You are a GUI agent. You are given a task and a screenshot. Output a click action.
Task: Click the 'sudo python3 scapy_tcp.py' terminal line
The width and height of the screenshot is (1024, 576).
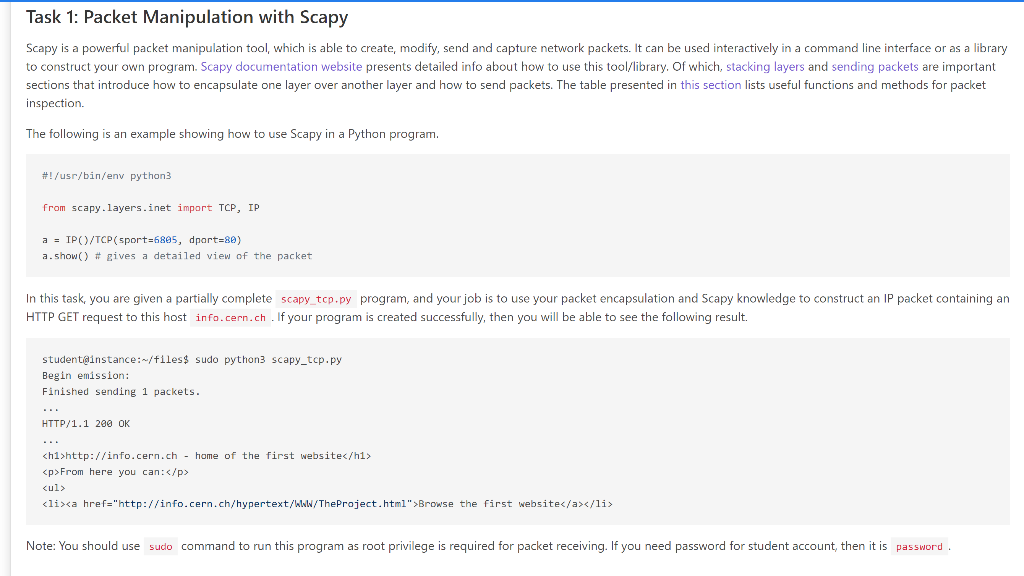click(192, 359)
